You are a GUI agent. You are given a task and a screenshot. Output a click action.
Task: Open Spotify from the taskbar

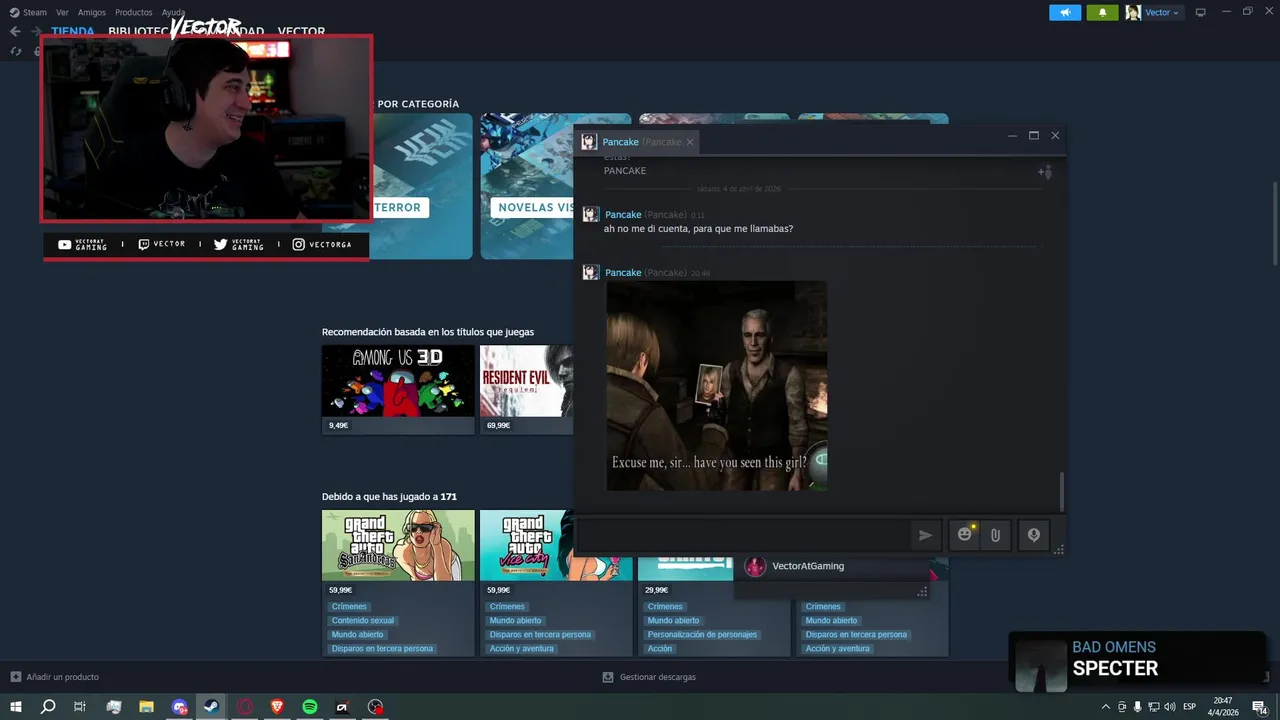click(310, 707)
